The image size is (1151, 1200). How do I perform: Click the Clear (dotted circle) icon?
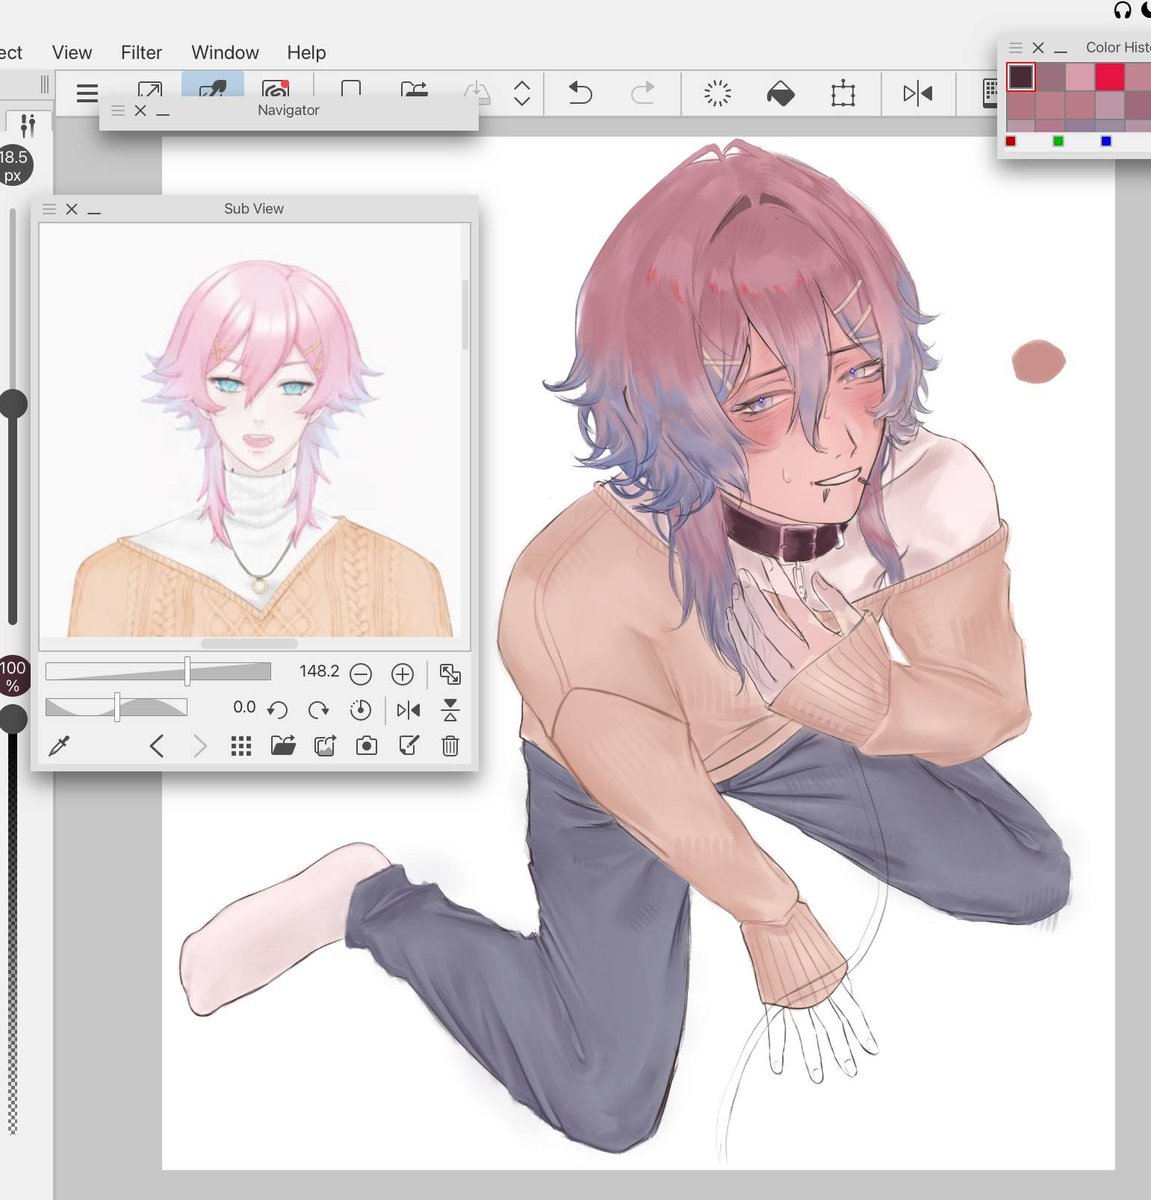click(x=717, y=94)
